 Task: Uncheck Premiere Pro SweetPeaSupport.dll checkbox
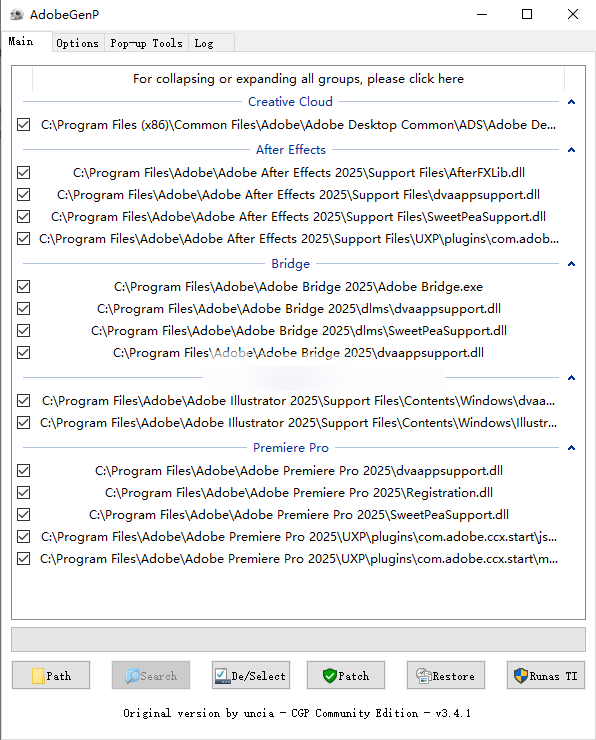24,514
